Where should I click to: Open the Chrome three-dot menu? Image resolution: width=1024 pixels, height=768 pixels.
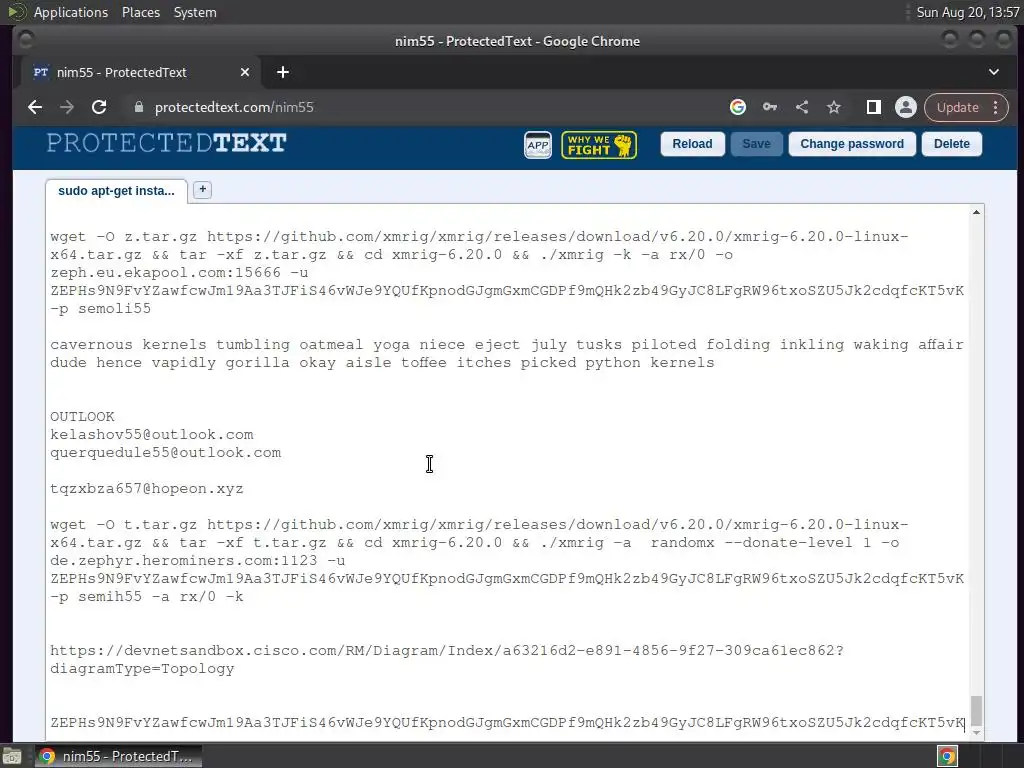[996, 107]
